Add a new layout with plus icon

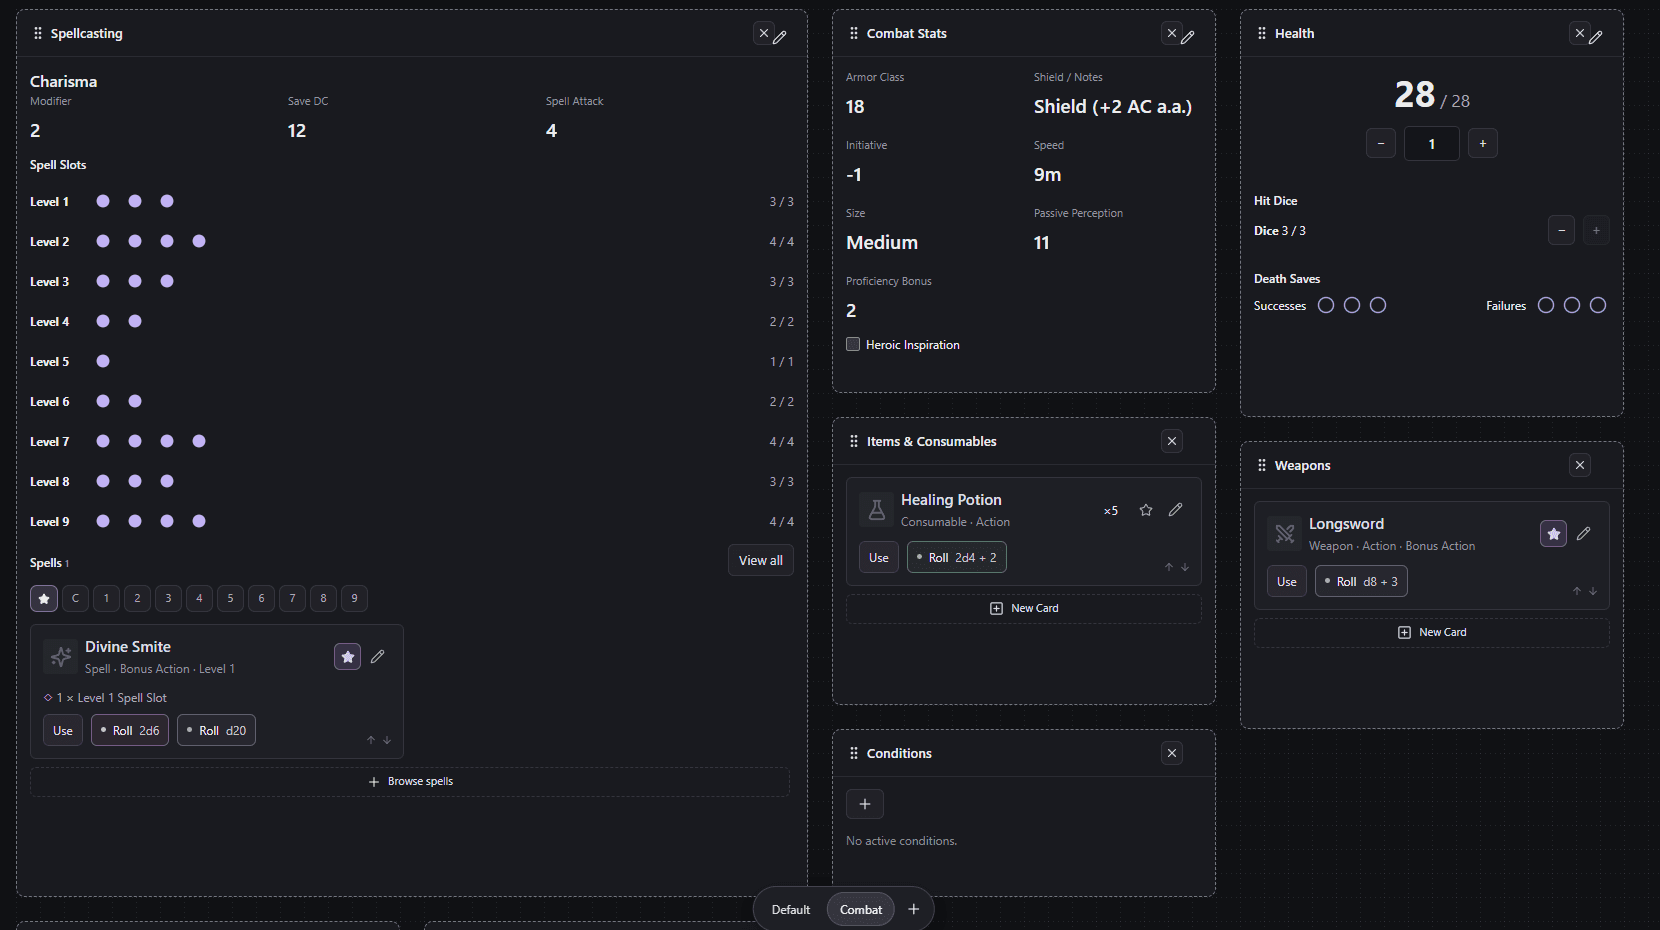click(x=913, y=909)
